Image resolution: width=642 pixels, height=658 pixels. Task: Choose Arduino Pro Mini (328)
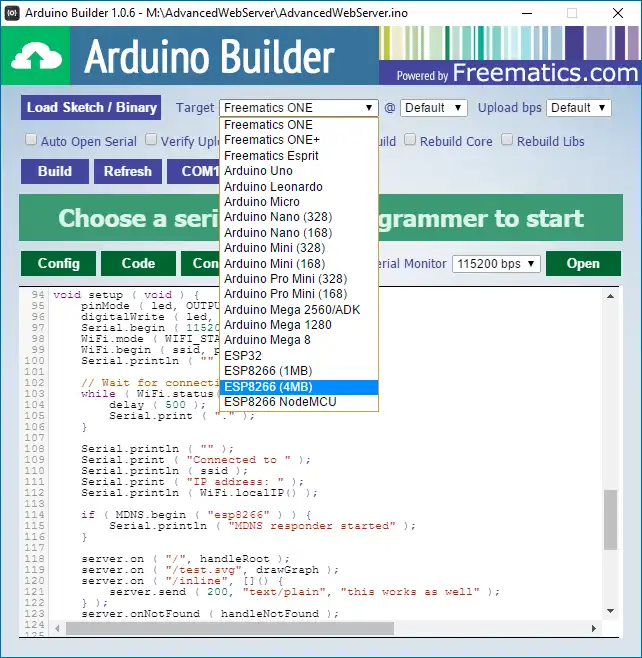(x=299, y=279)
